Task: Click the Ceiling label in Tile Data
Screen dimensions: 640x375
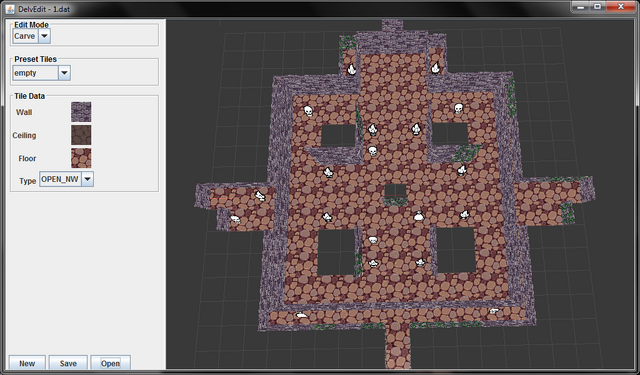Action: click(24, 135)
